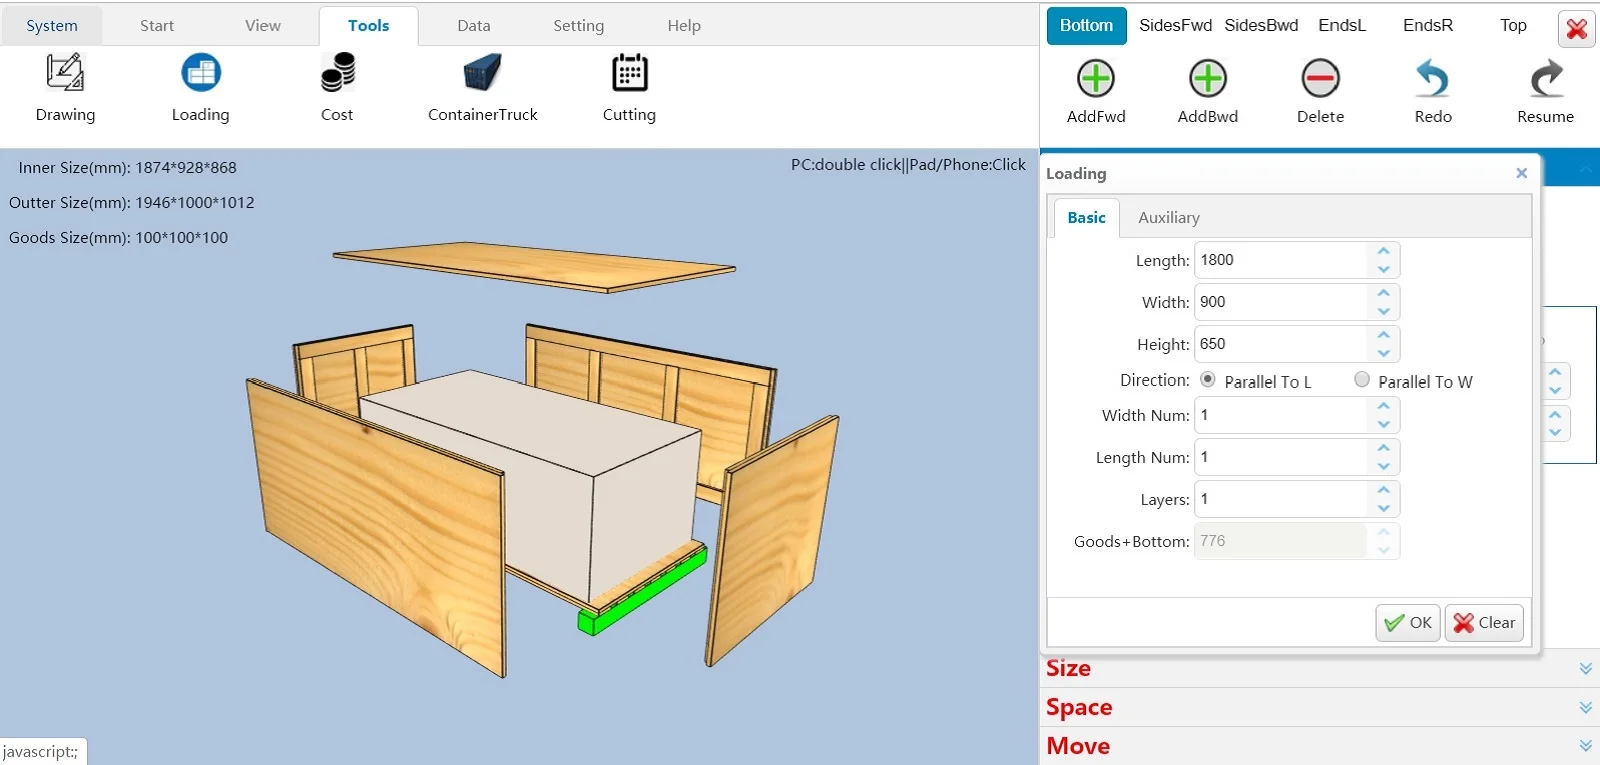The width and height of the screenshot is (1600, 765).
Task: Click the Outter Size(mm) text
Action: [132, 203]
